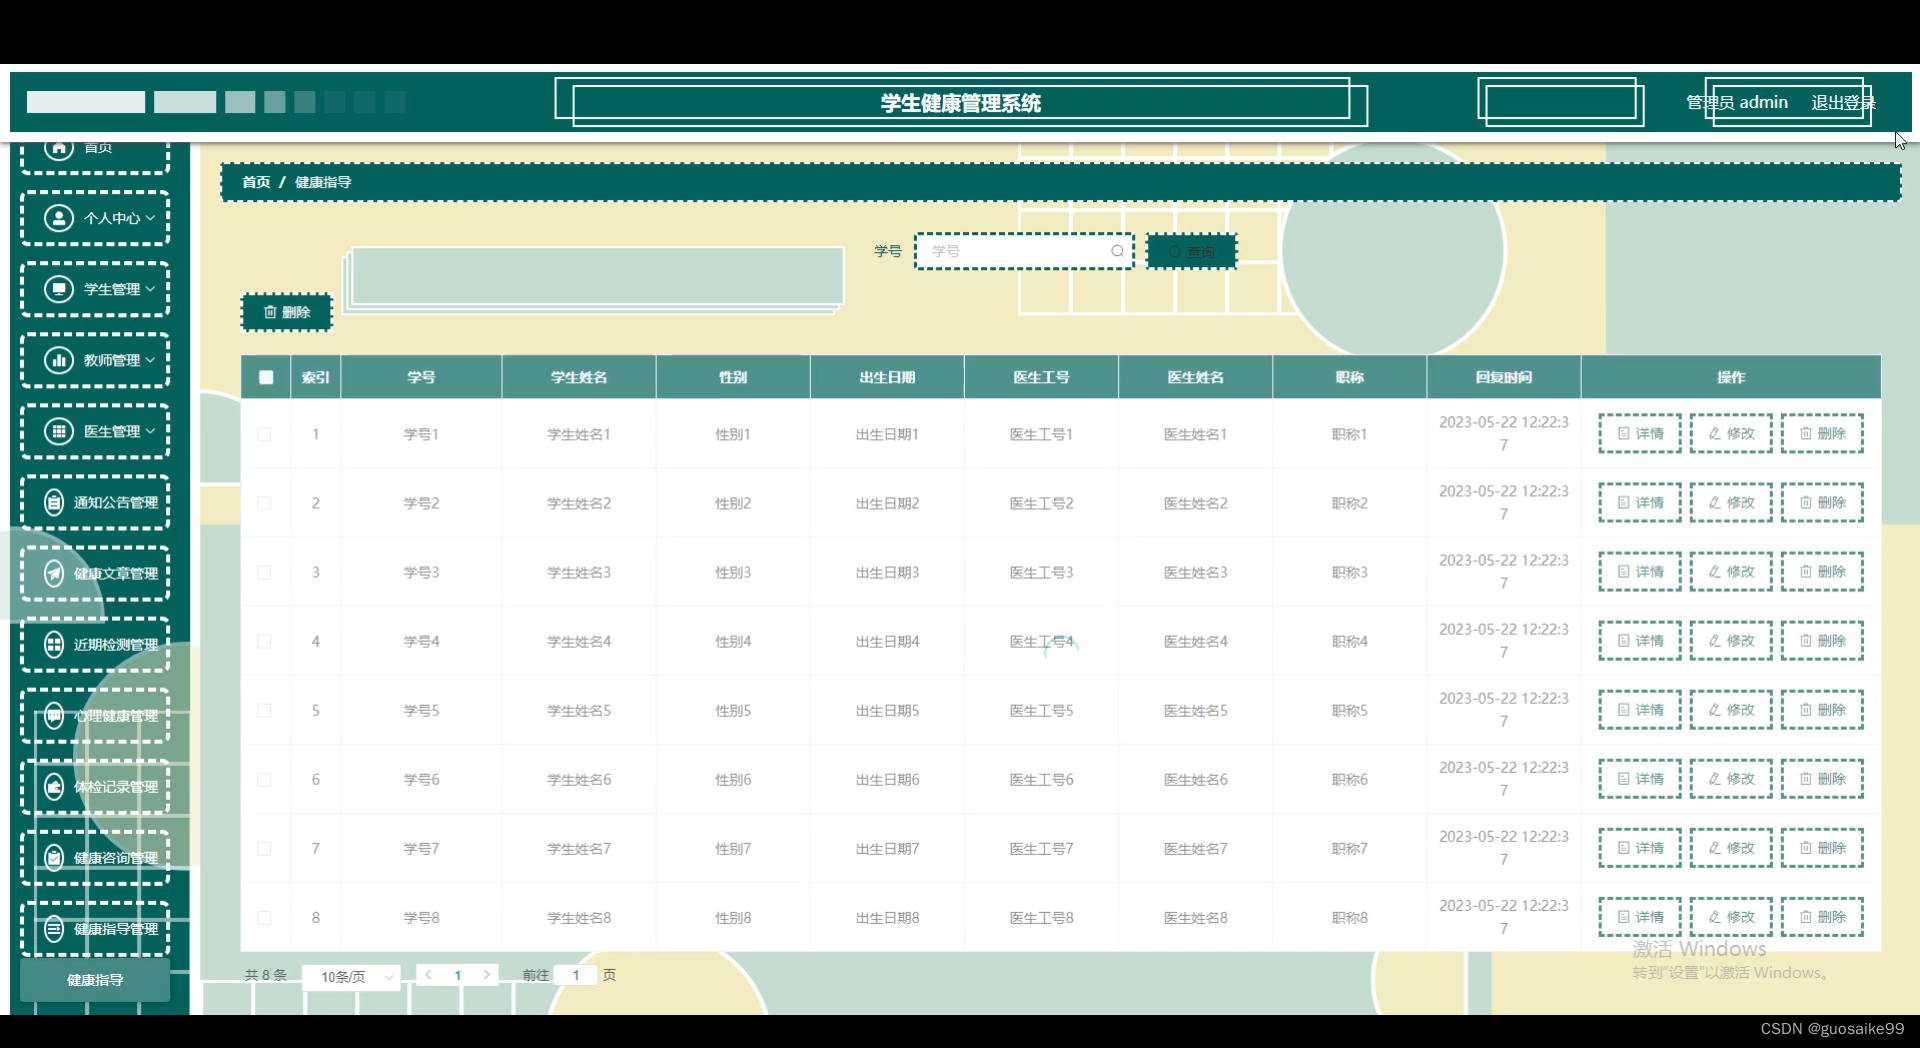Expand the 学生管理 dropdown chevron
This screenshot has width=1920, height=1048.
(x=150, y=289)
